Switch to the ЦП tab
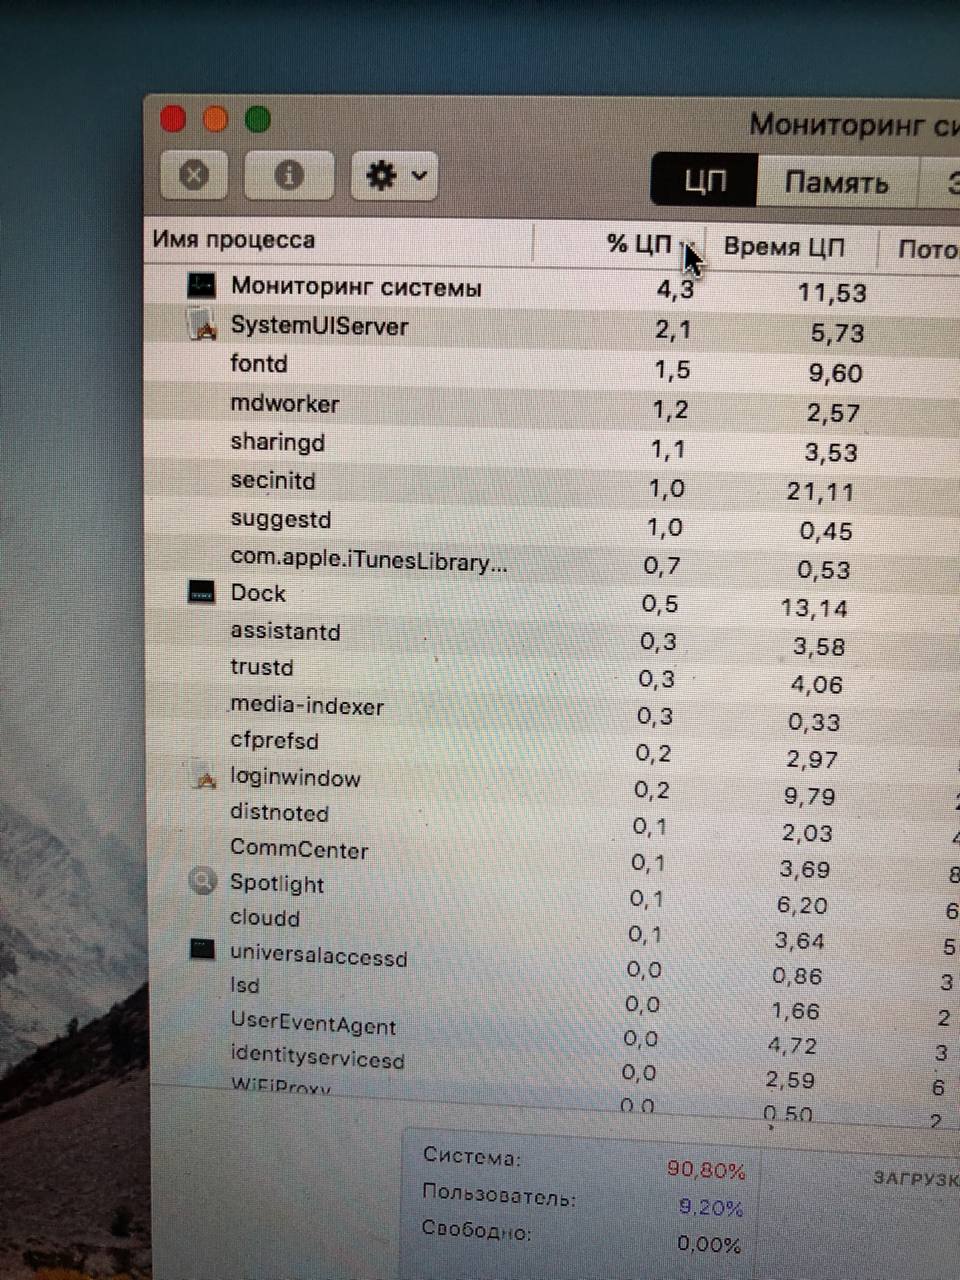The height and width of the screenshot is (1280, 960). [705, 181]
